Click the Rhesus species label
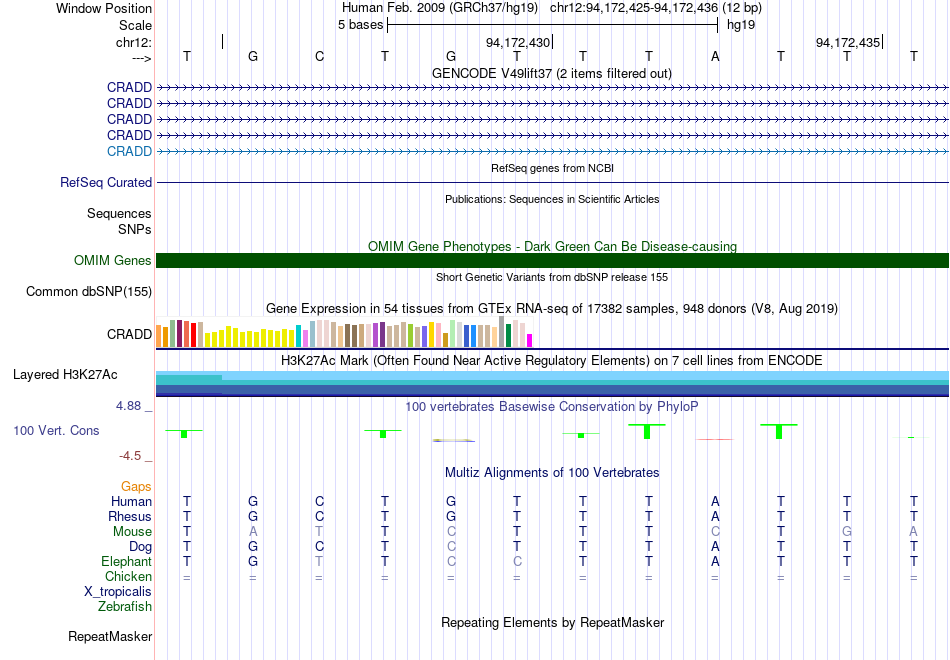This screenshot has width=950, height=660. click(x=130, y=516)
